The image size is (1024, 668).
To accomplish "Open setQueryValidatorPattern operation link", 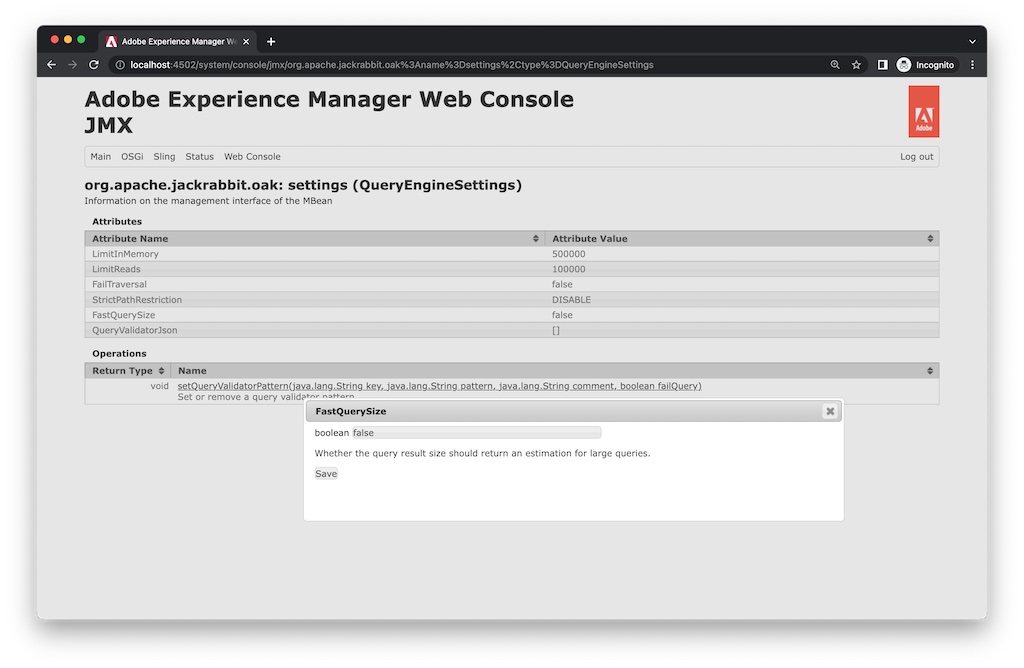I will tap(439, 386).
